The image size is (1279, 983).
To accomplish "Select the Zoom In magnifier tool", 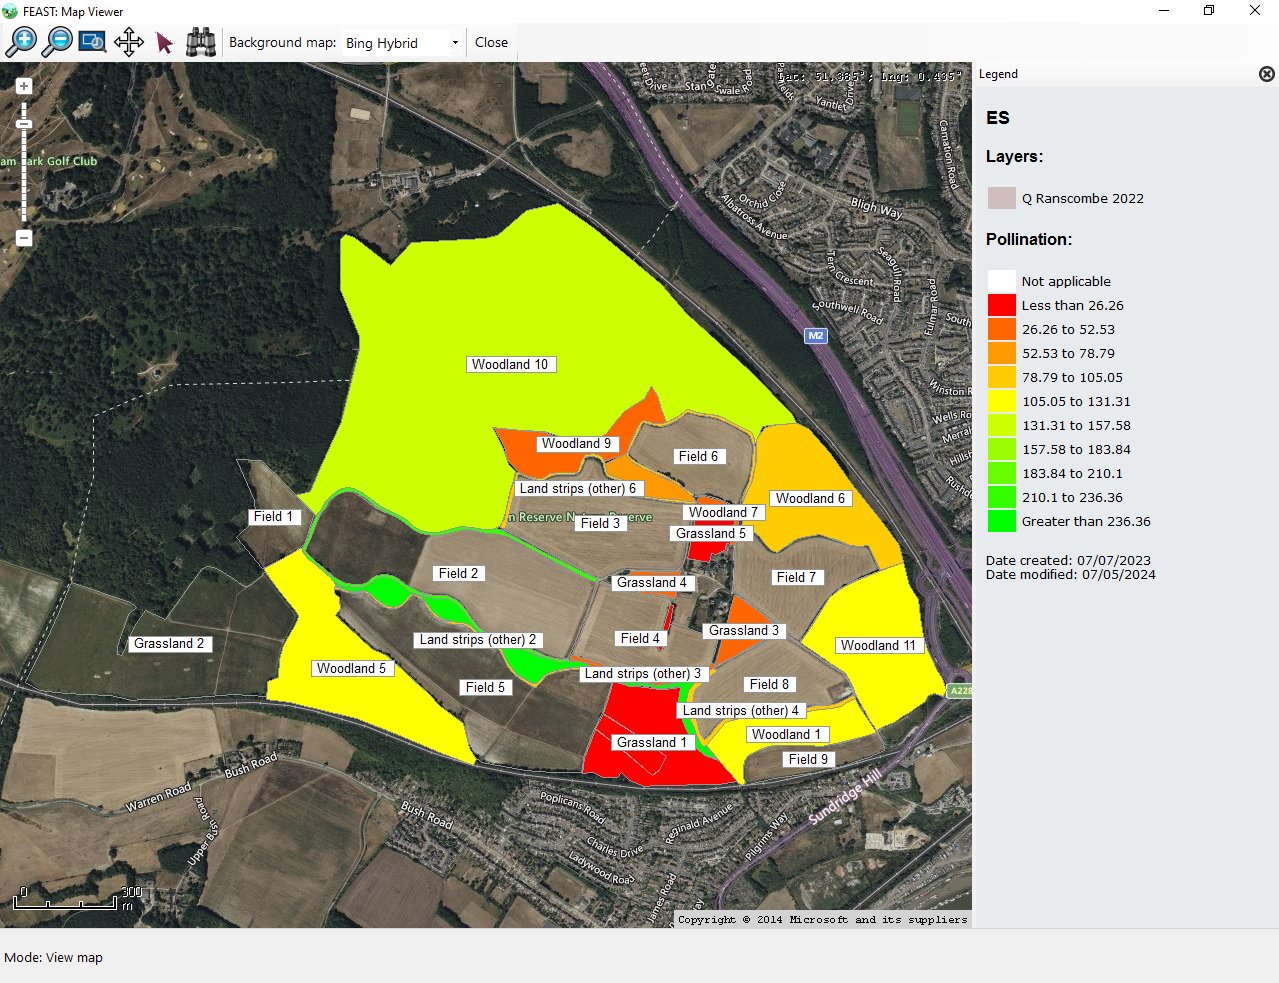I will pos(21,42).
